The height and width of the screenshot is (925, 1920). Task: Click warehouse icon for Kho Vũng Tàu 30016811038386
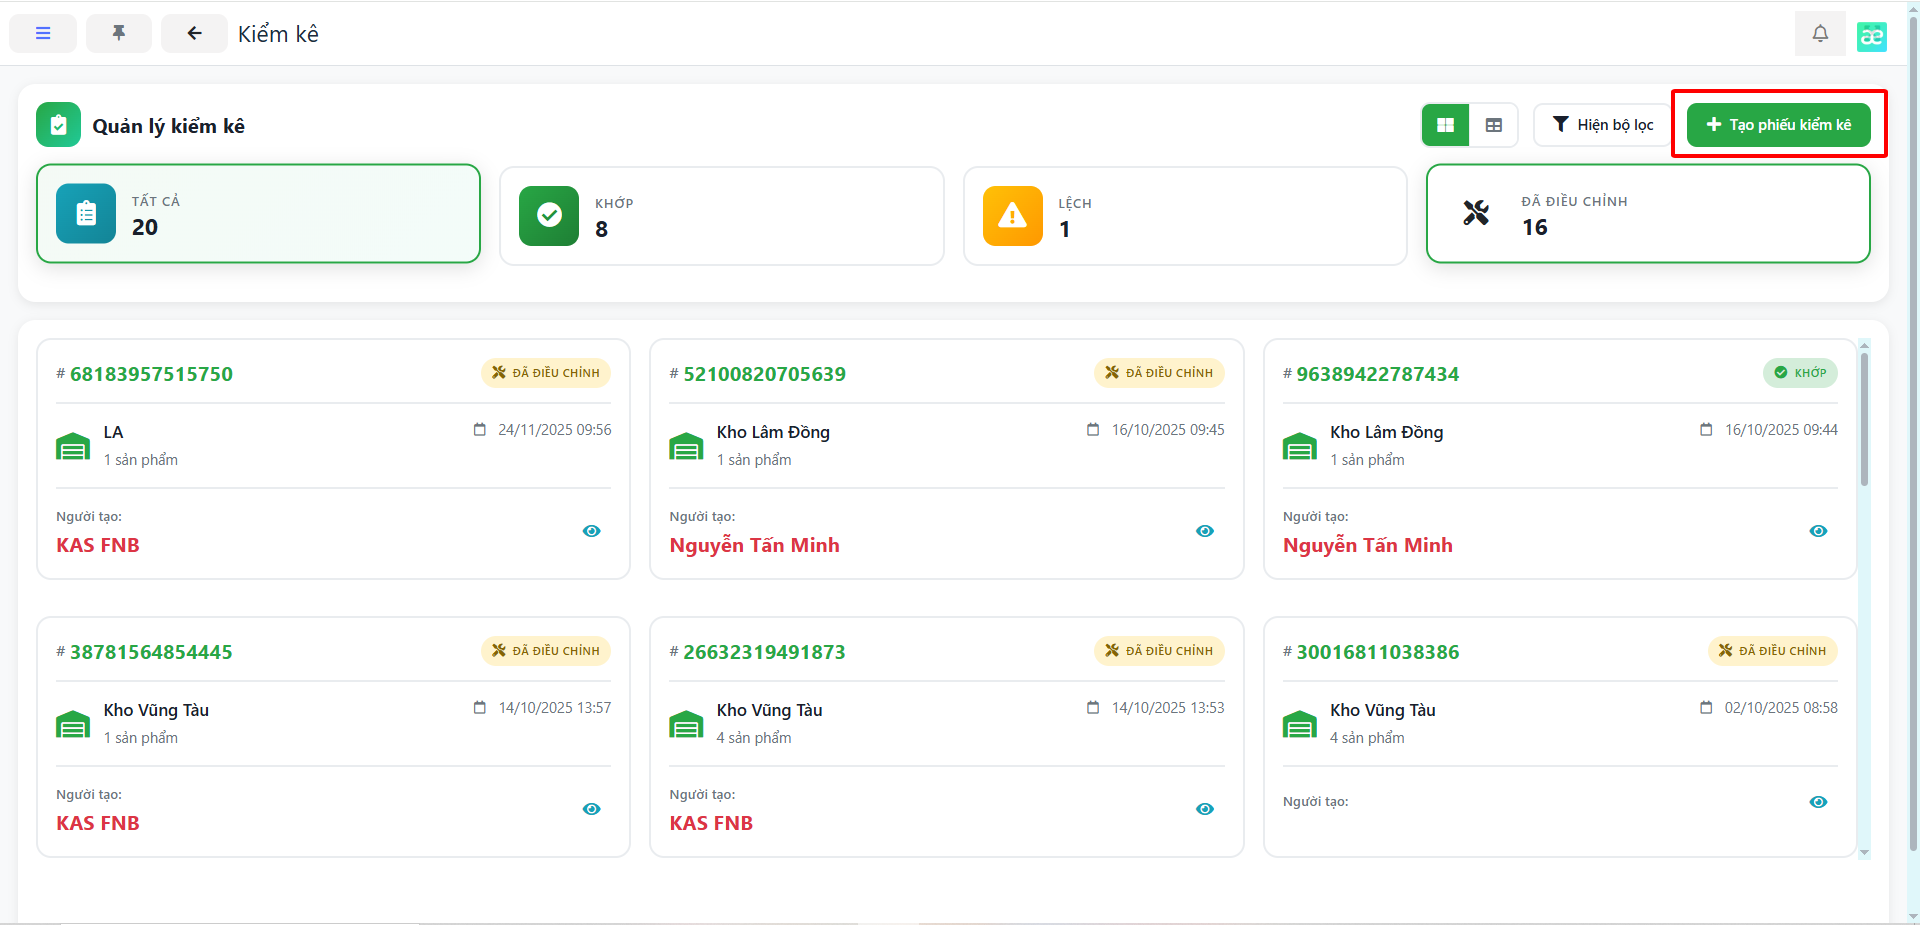1299,724
